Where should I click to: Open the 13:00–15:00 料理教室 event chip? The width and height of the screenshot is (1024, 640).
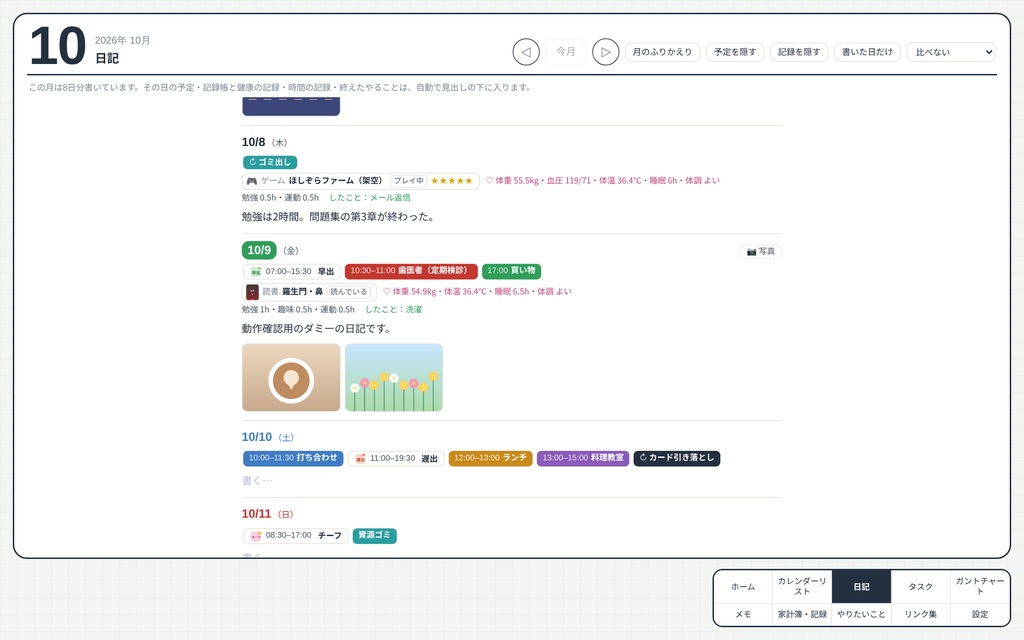tap(583, 458)
